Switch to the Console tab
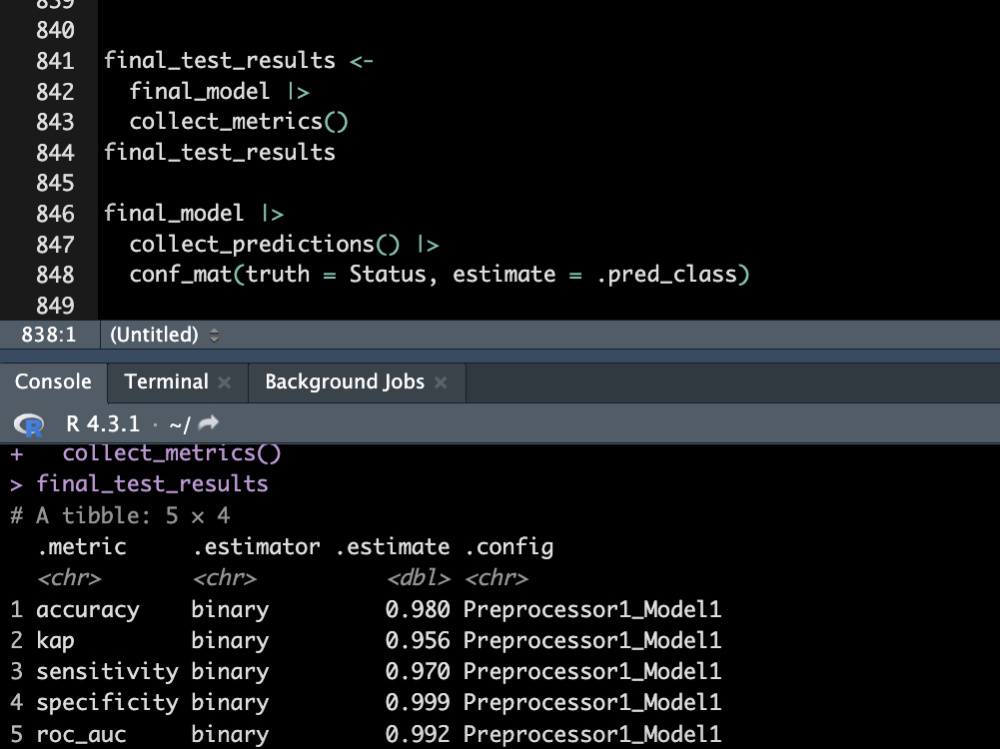Screen dimensions: 1000x749 tap(53, 382)
